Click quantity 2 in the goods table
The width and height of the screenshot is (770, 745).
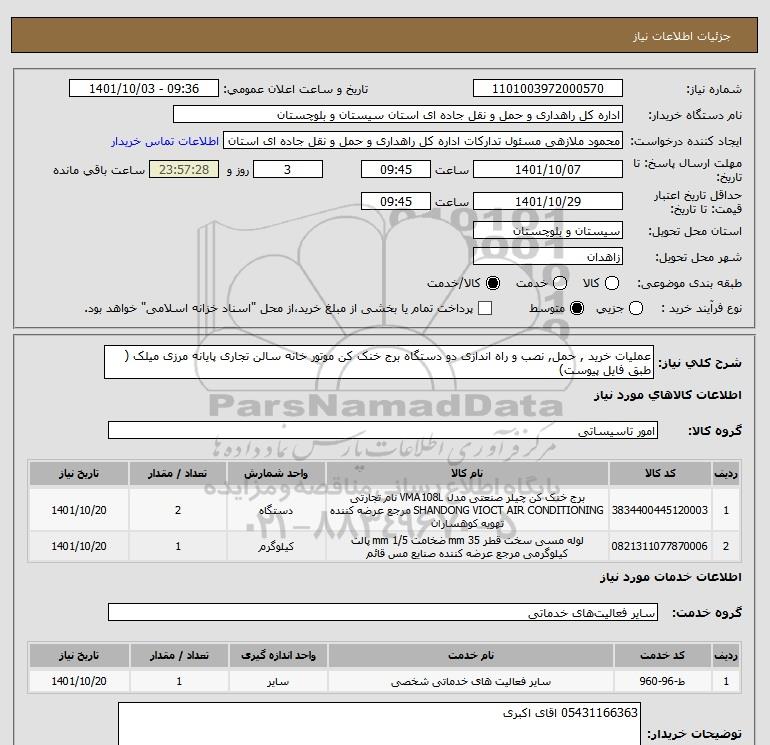point(178,510)
